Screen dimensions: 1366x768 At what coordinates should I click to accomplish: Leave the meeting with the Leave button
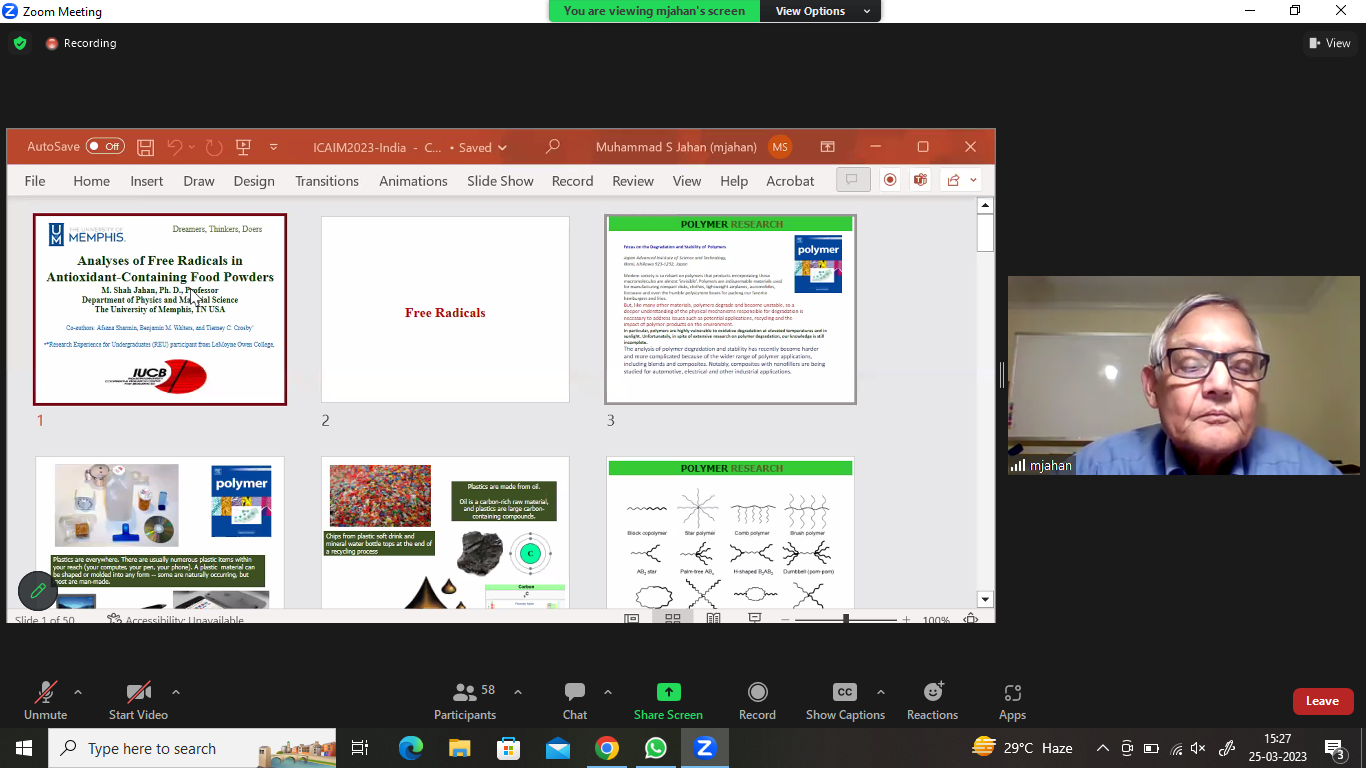[x=1322, y=701]
